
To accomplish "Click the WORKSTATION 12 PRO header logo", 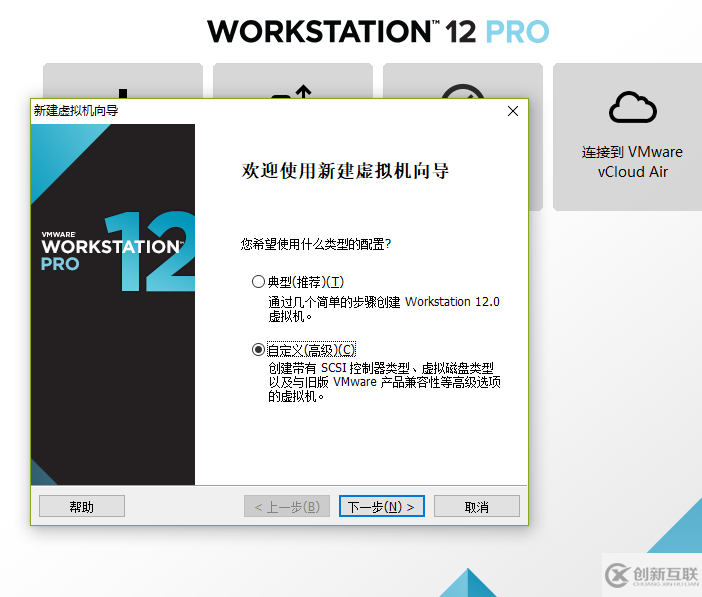I will pyautogui.click(x=378, y=31).
